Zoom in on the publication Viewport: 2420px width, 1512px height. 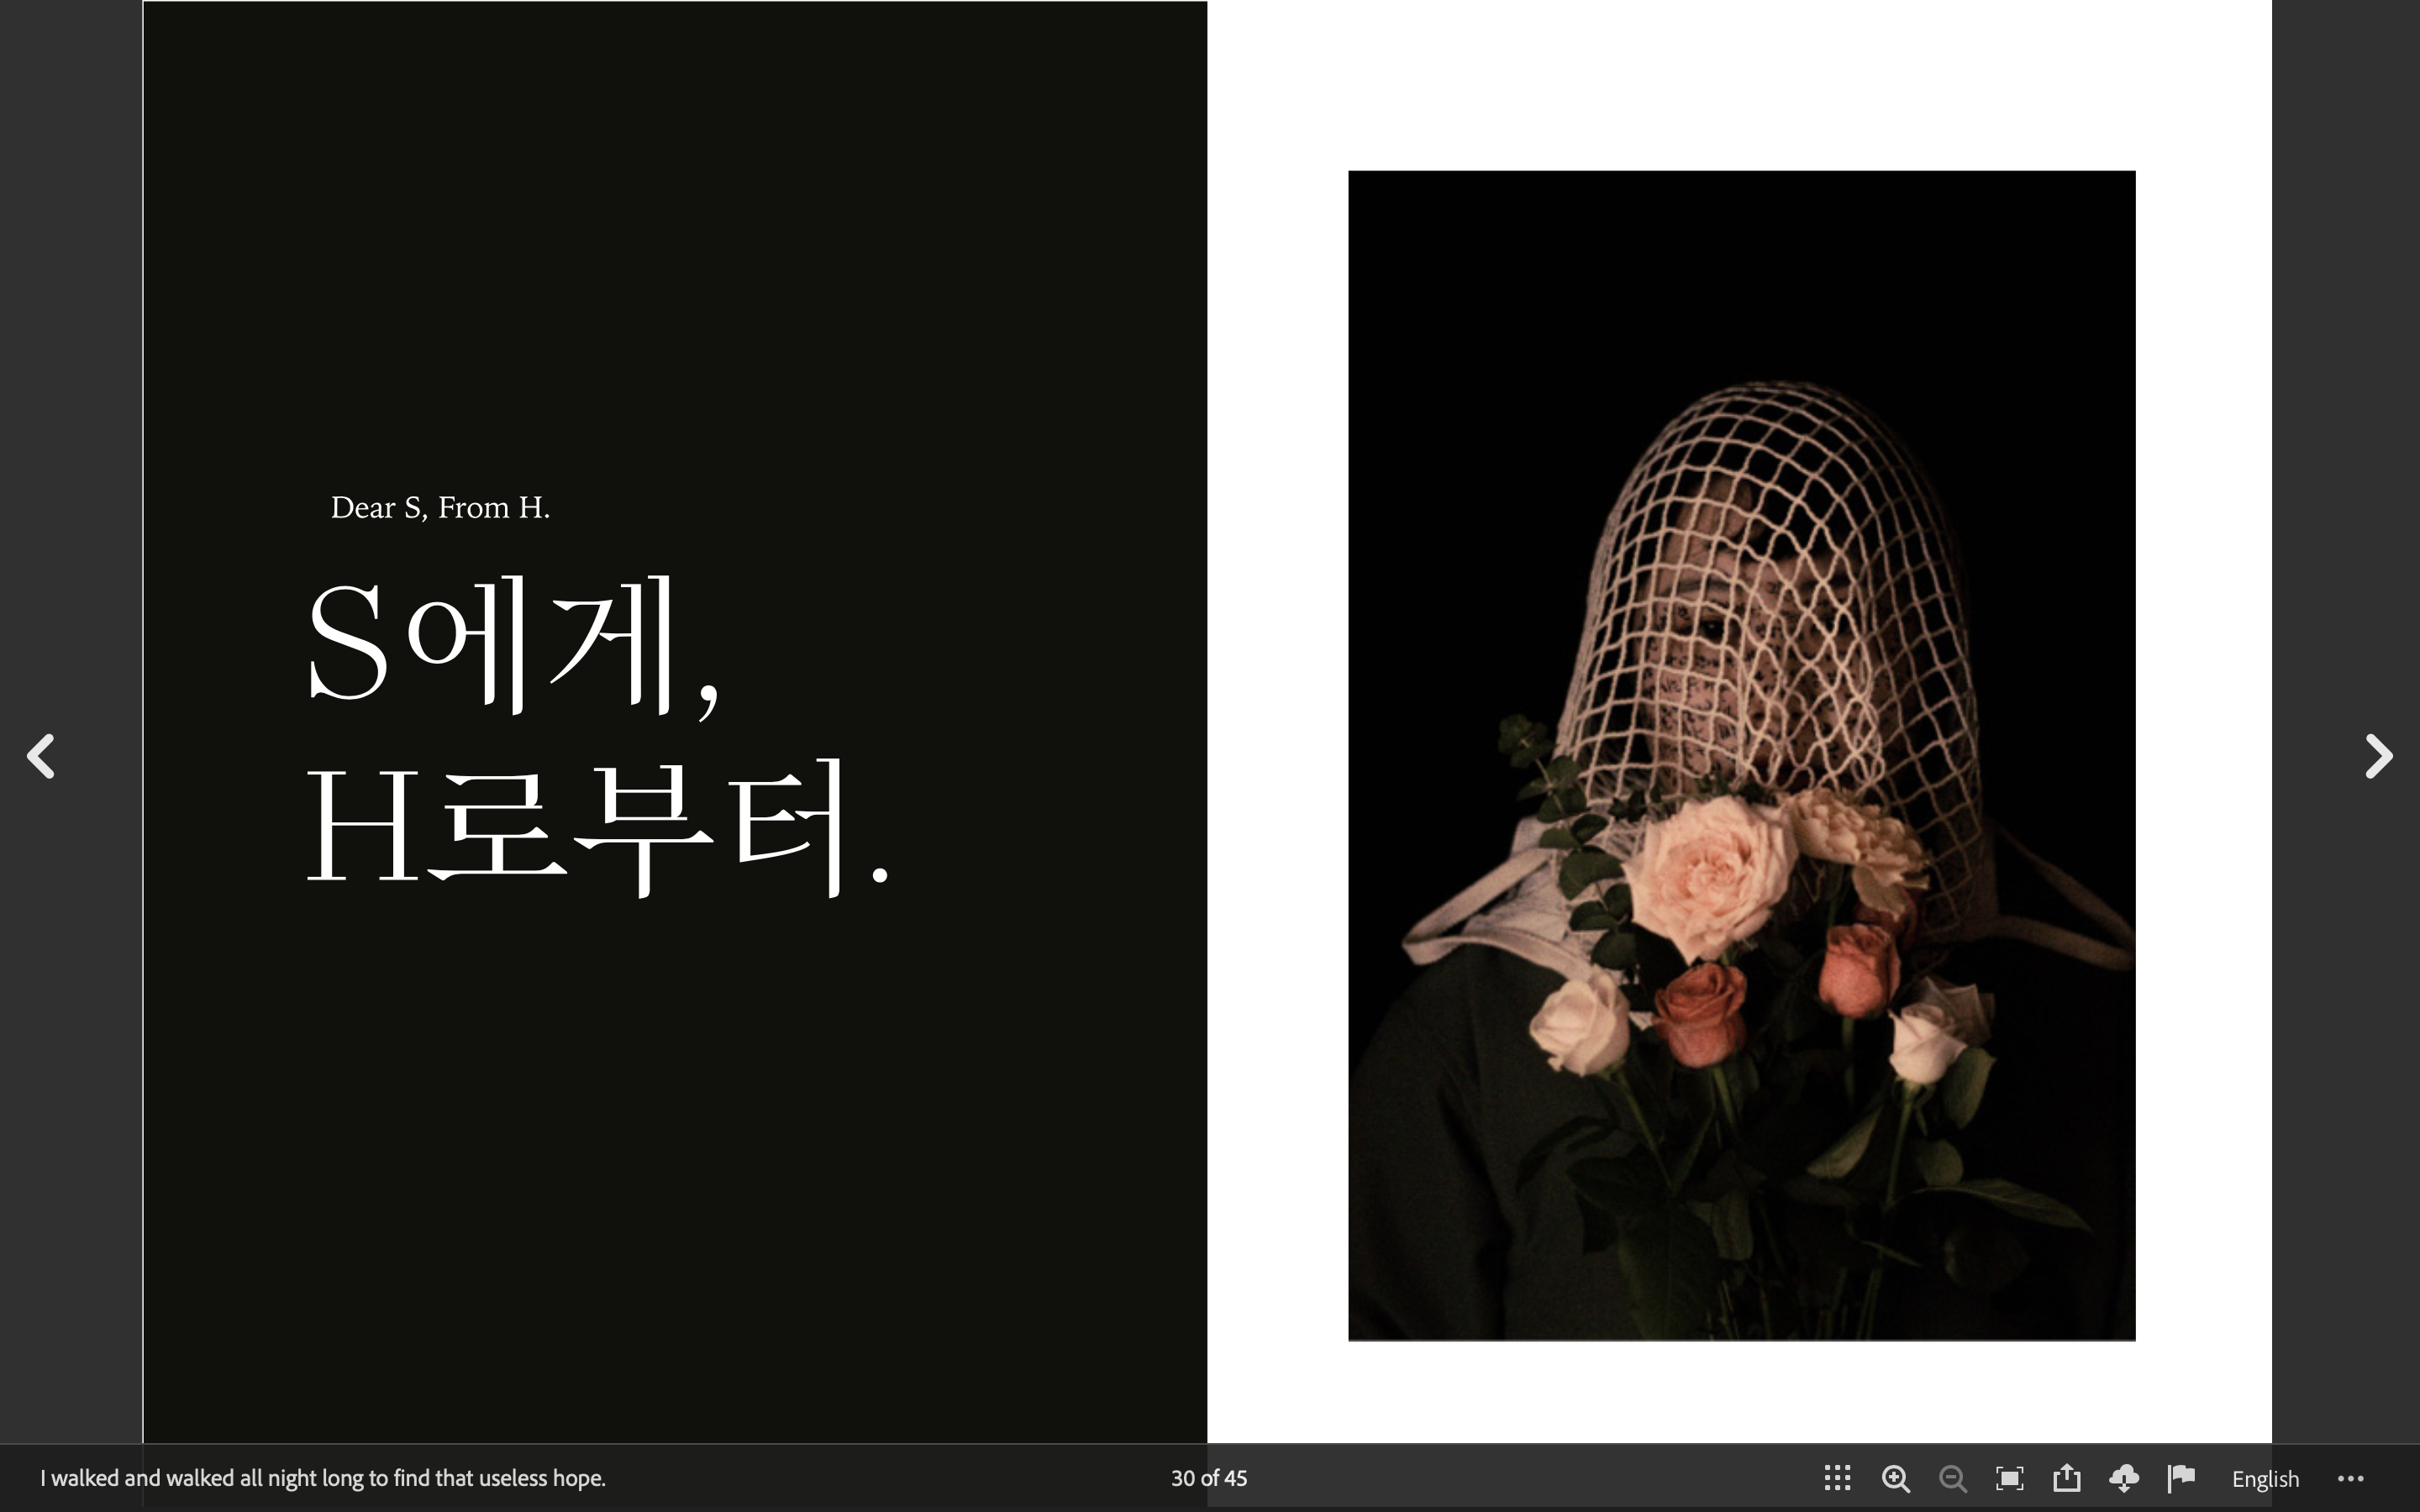pyautogui.click(x=1895, y=1478)
